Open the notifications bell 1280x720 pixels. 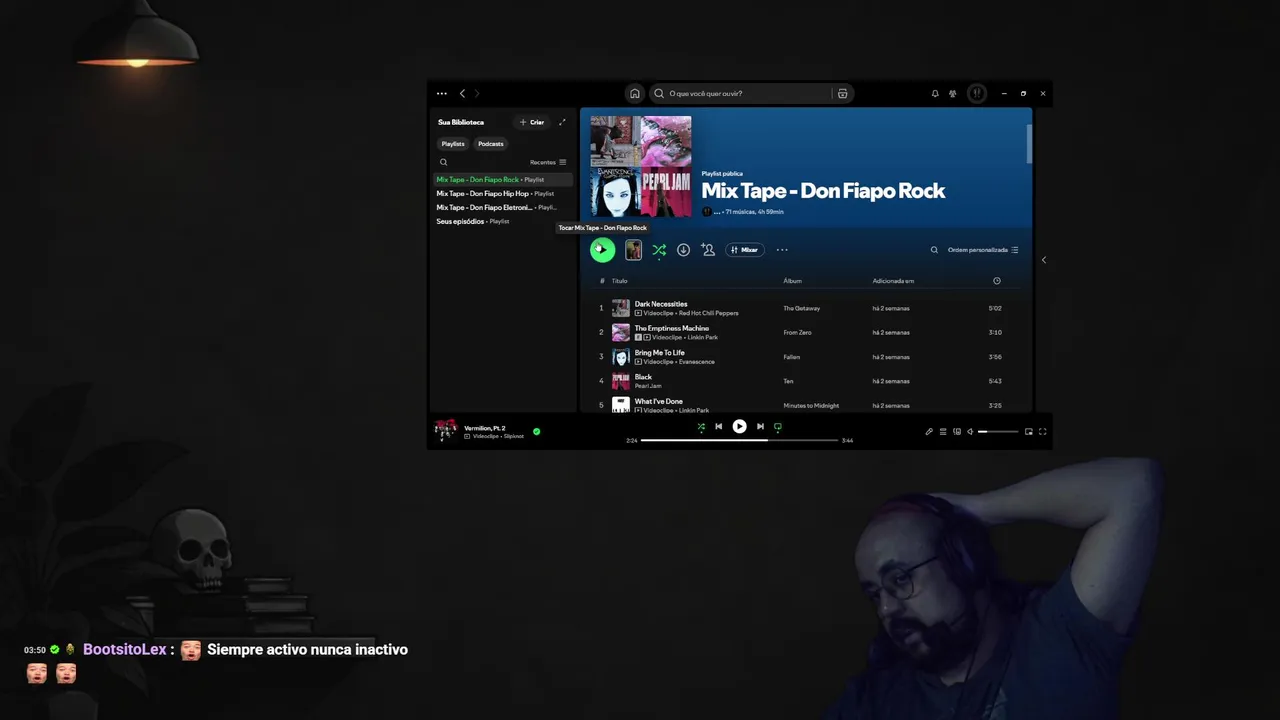coord(935,93)
